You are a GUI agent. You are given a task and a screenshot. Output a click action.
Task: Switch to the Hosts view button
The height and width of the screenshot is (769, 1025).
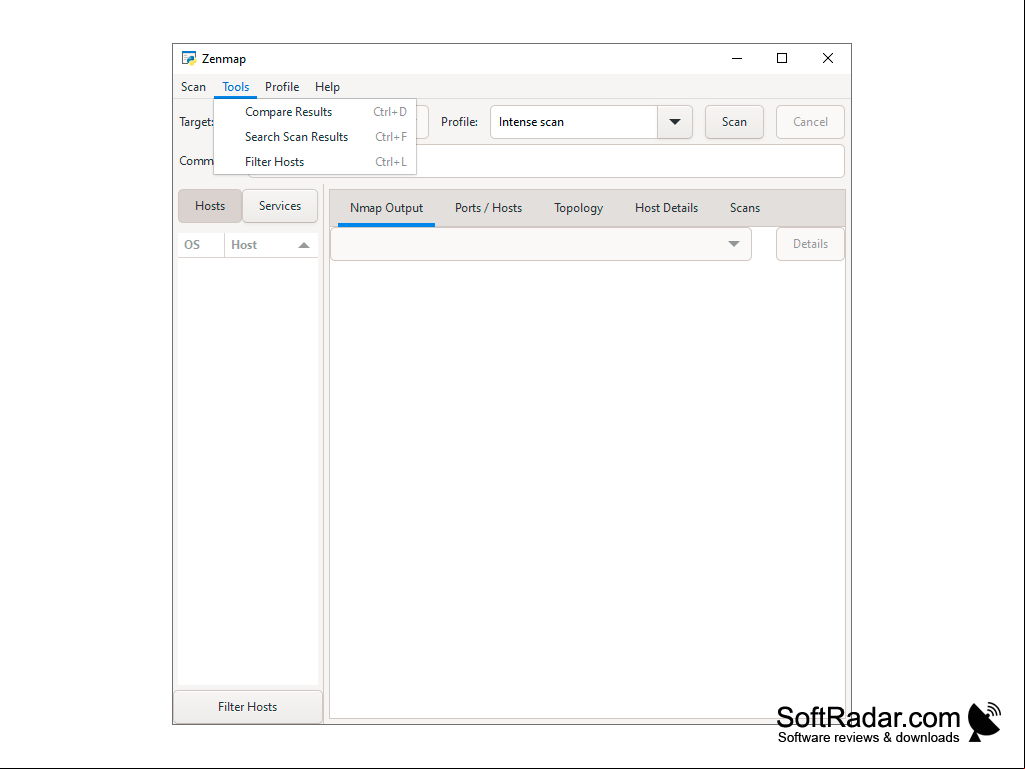point(210,206)
